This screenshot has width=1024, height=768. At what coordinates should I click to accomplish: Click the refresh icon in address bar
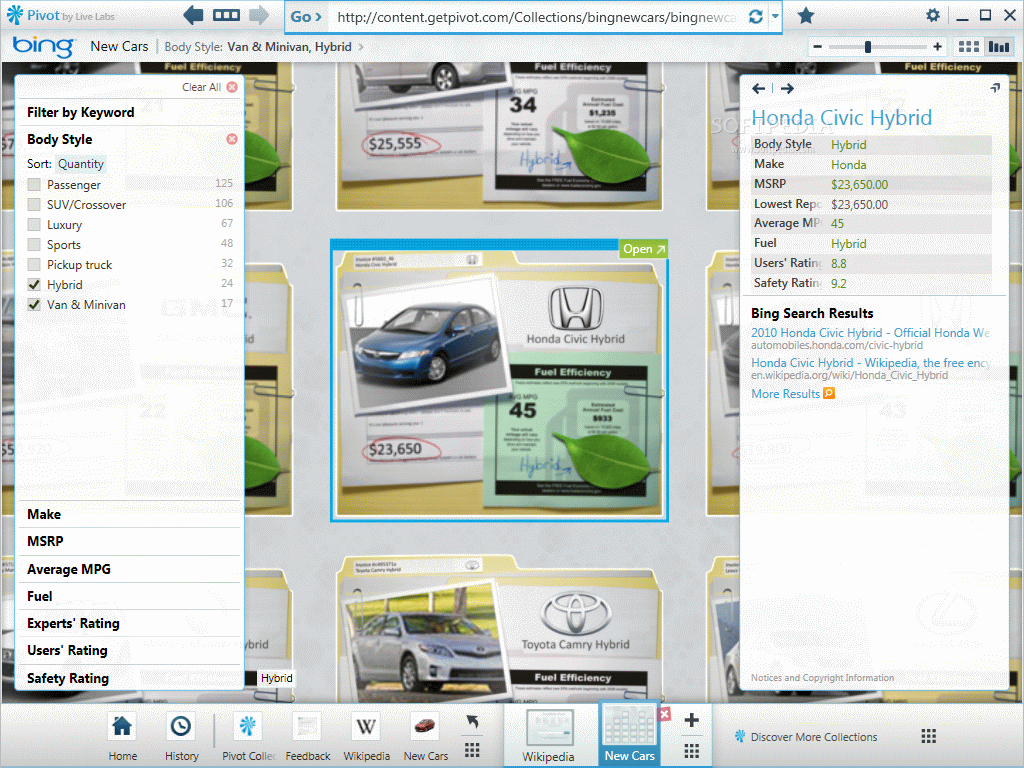click(756, 17)
